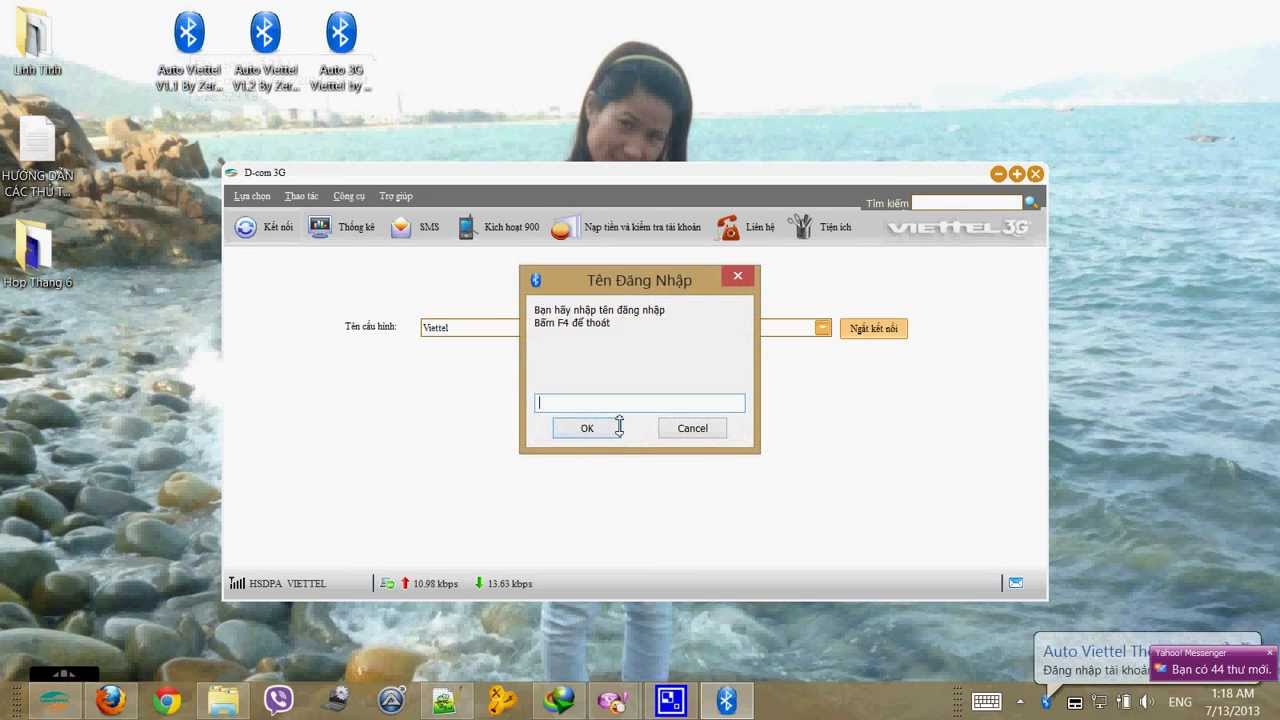The image size is (1280, 720).
Task: Open the Hop Thang 6 desktop folder
Action: tap(37, 254)
